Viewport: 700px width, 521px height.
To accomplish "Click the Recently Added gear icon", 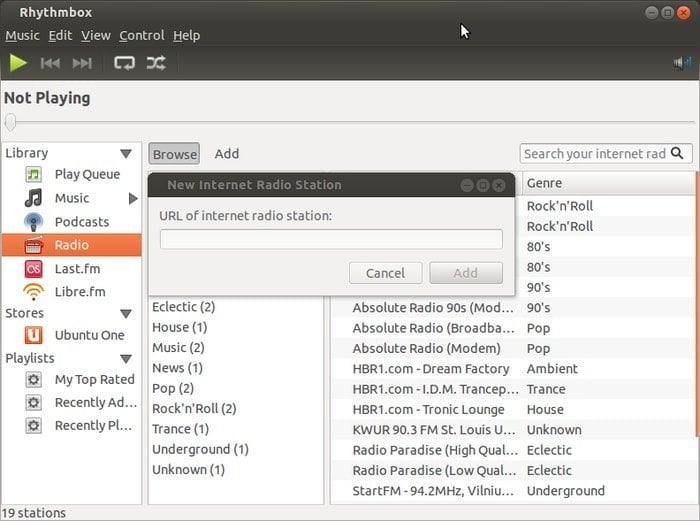I will (33, 403).
